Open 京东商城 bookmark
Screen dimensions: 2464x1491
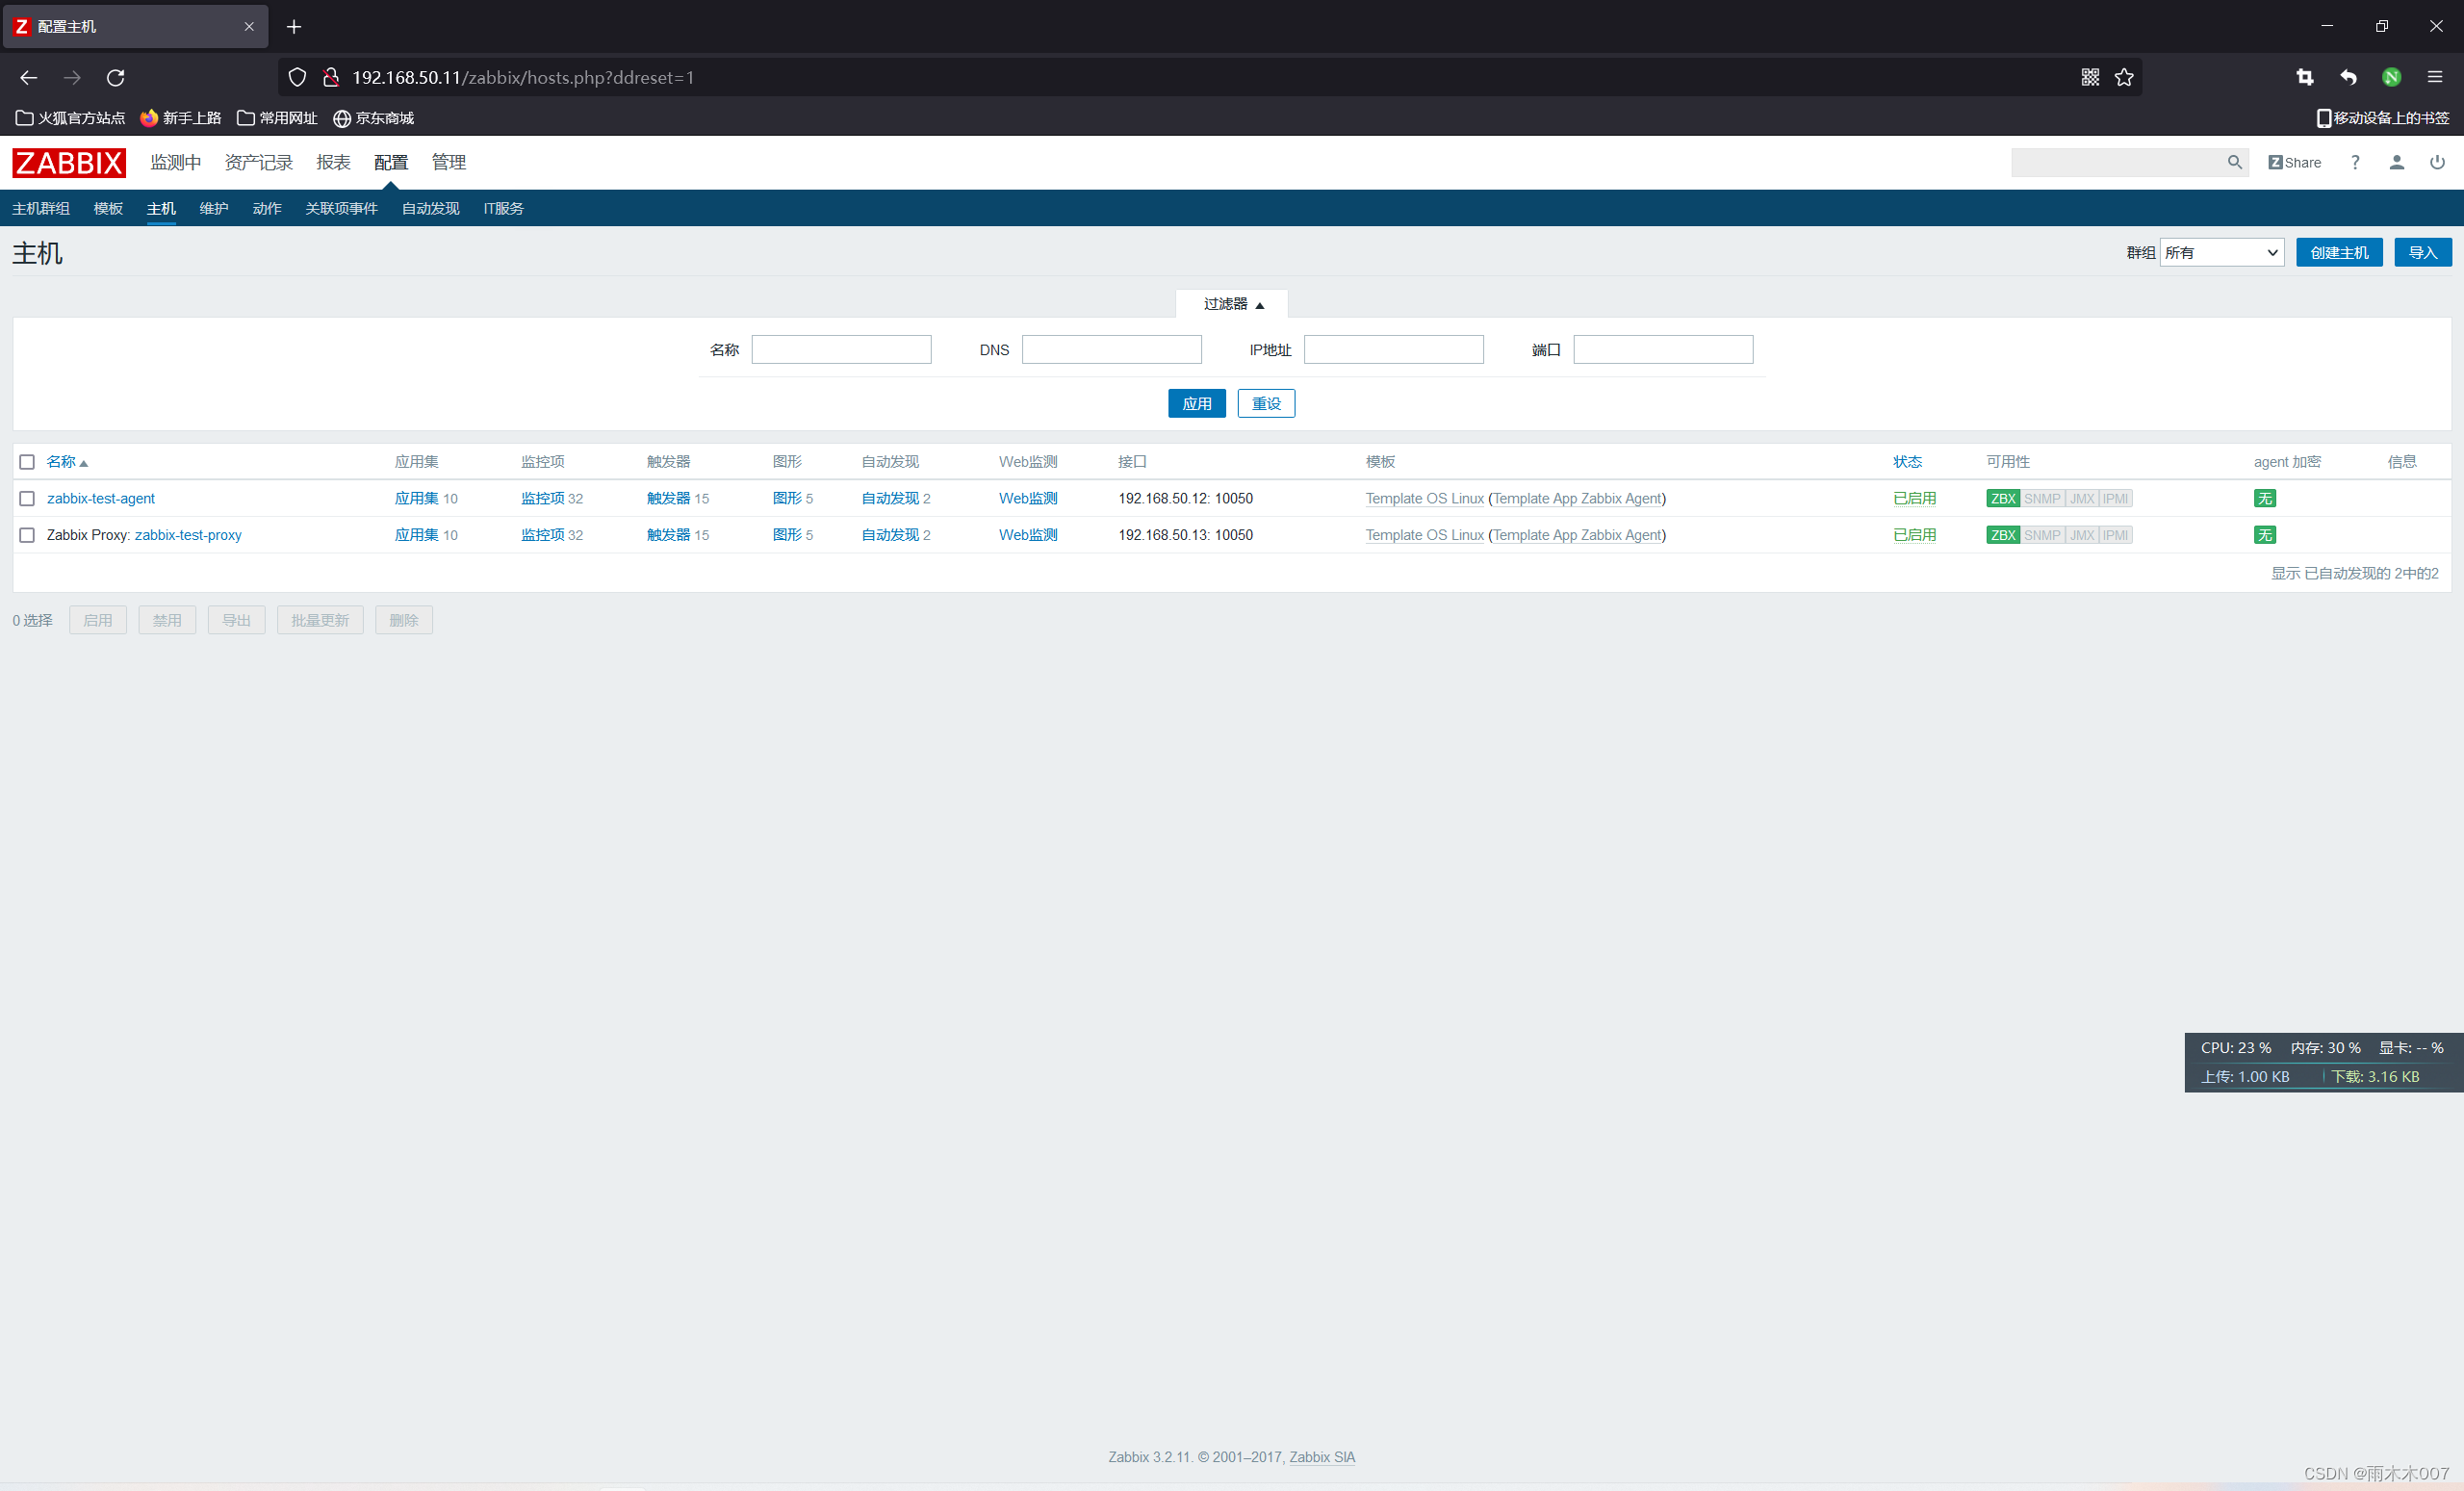[373, 118]
